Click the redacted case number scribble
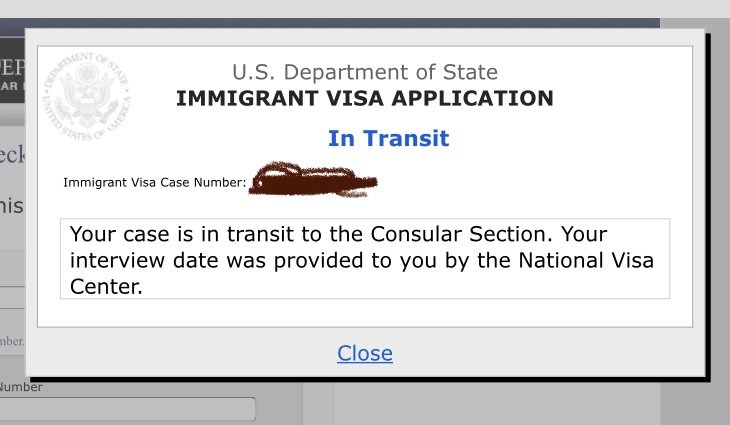This screenshot has height=425, width=730. click(314, 183)
